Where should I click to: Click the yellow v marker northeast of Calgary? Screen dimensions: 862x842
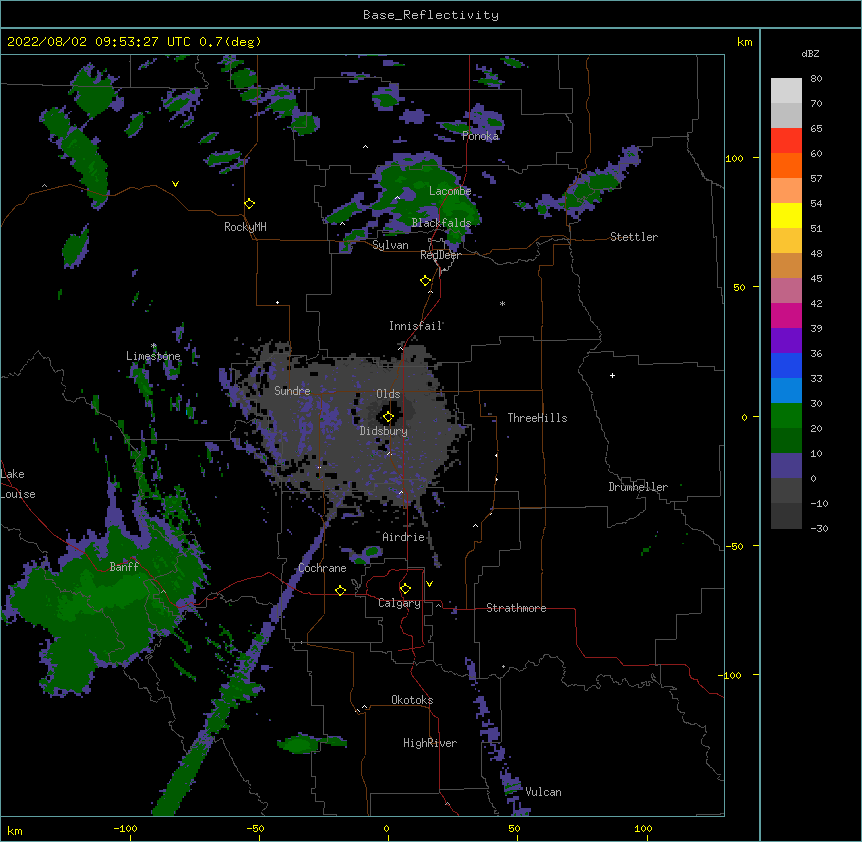point(429,584)
